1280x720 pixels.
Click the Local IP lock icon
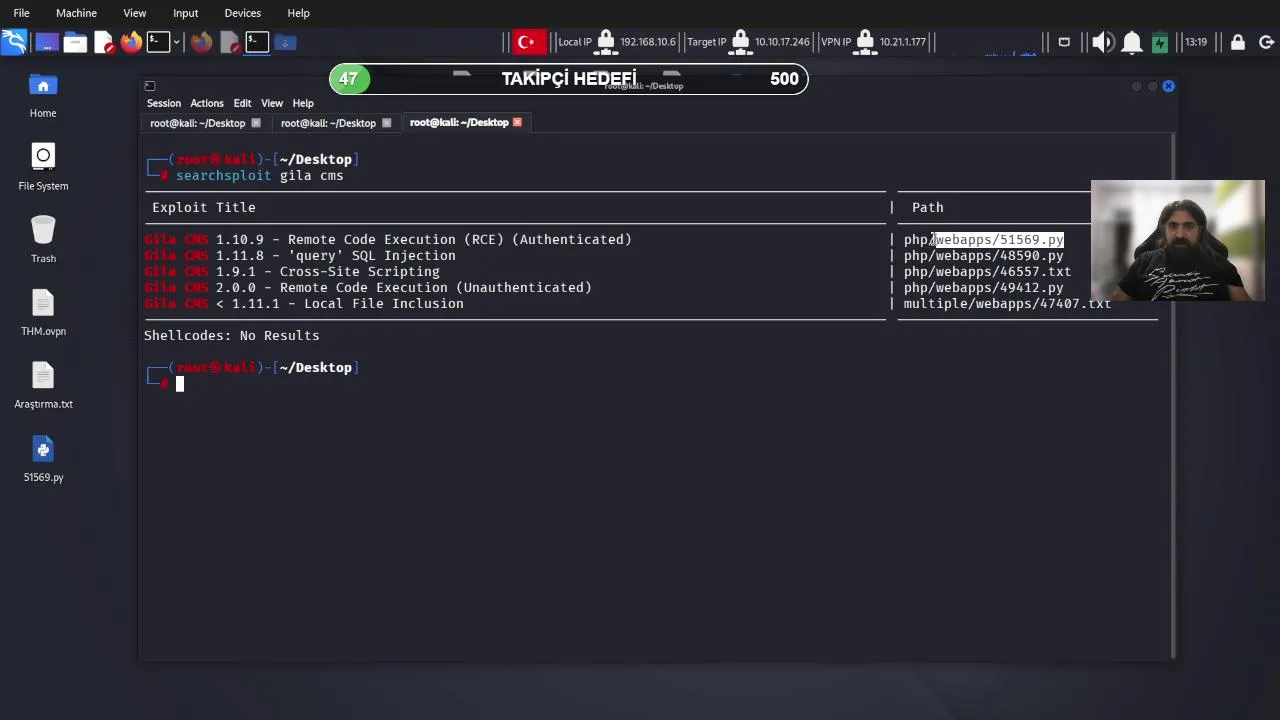coord(606,42)
